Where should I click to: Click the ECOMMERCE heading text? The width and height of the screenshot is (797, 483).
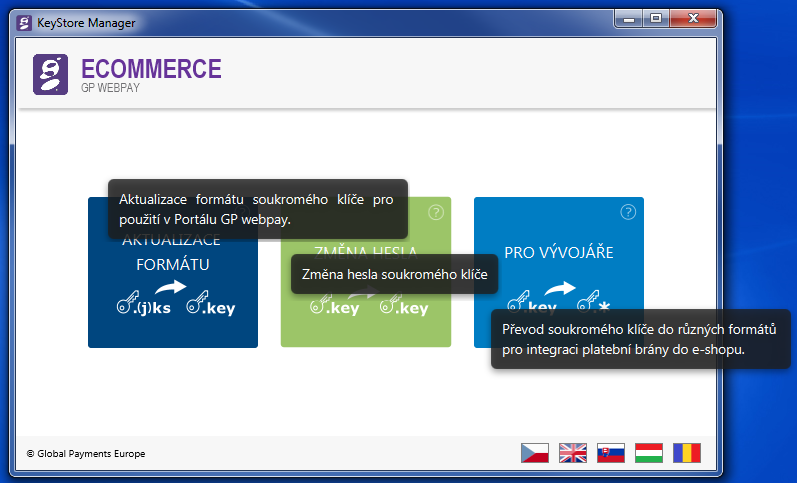click(x=151, y=69)
